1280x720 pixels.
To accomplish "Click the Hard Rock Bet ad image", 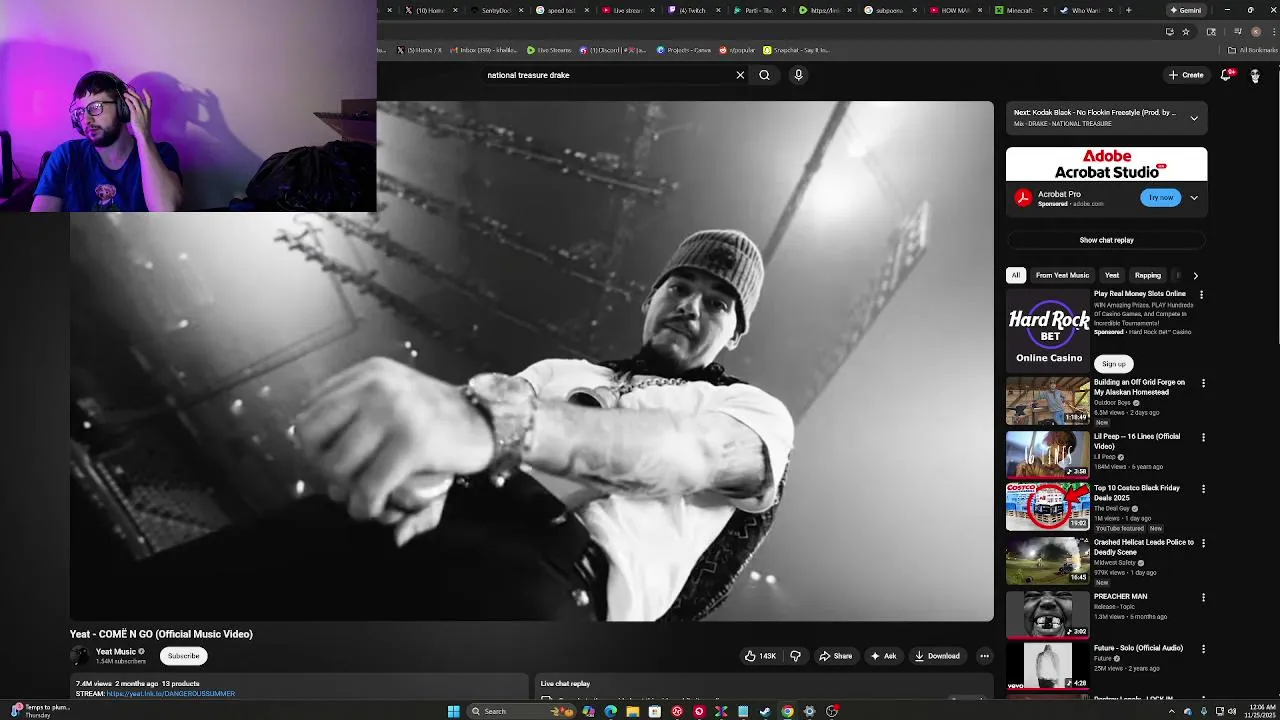I will point(1048,330).
